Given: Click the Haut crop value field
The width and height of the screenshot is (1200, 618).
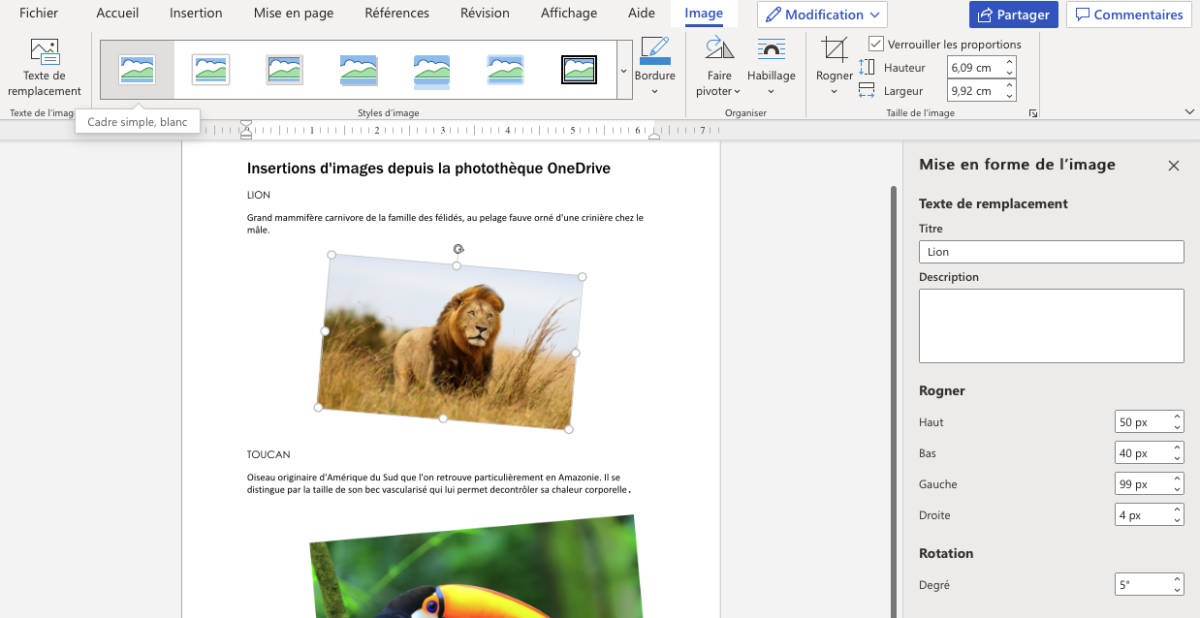Looking at the screenshot, I should pyautogui.click(x=1143, y=422).
